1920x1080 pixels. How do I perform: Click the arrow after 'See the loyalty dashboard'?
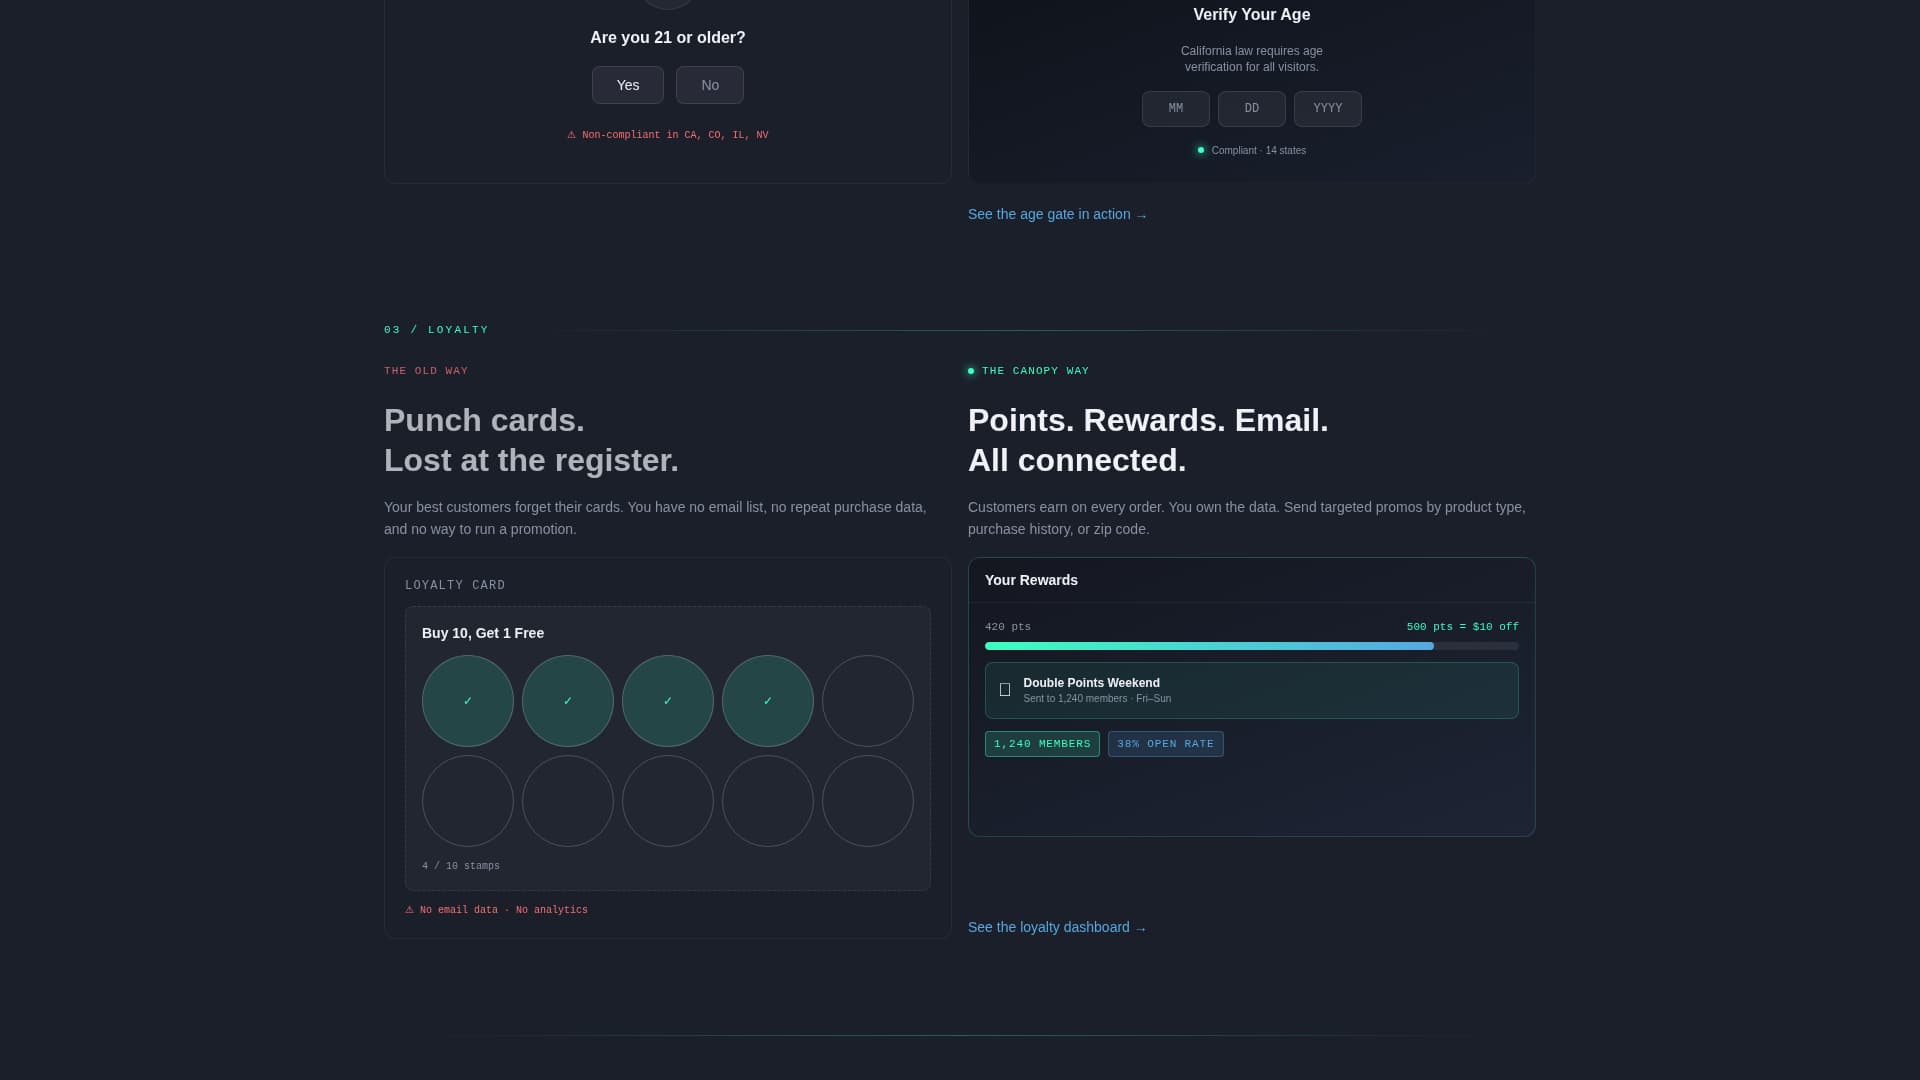[1140, 927]
